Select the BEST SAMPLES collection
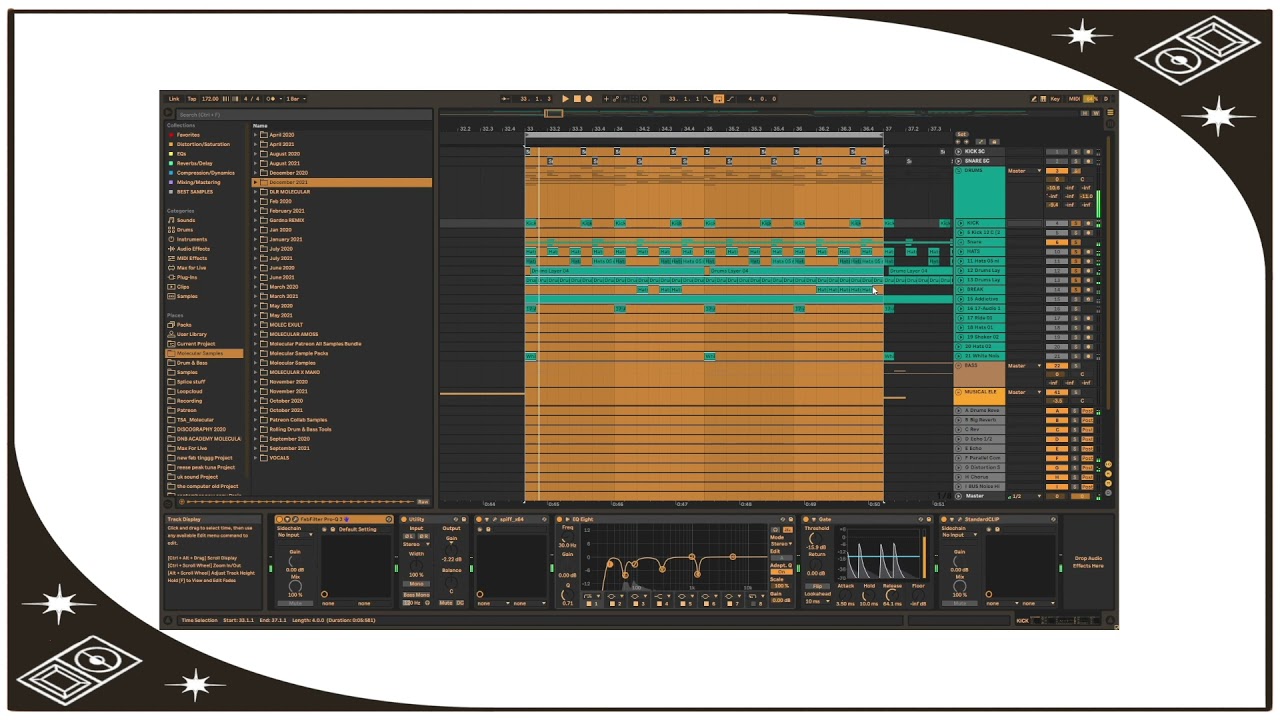The width and height of the screenshot is (1280, 720). click(194, 191)
